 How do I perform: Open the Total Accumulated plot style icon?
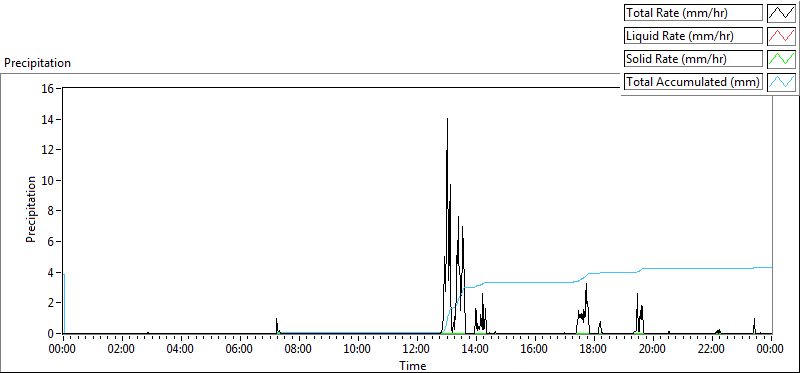(x=781, y=82)
